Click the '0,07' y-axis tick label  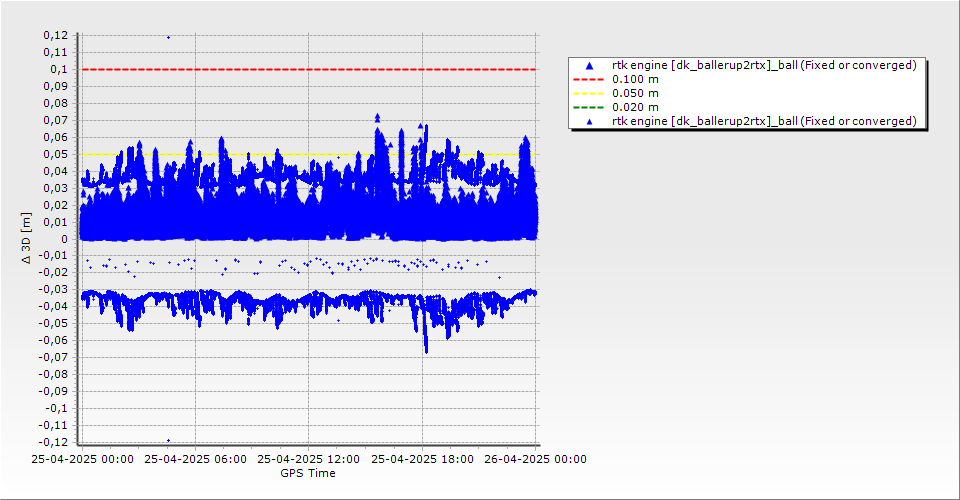pos(55,121)
